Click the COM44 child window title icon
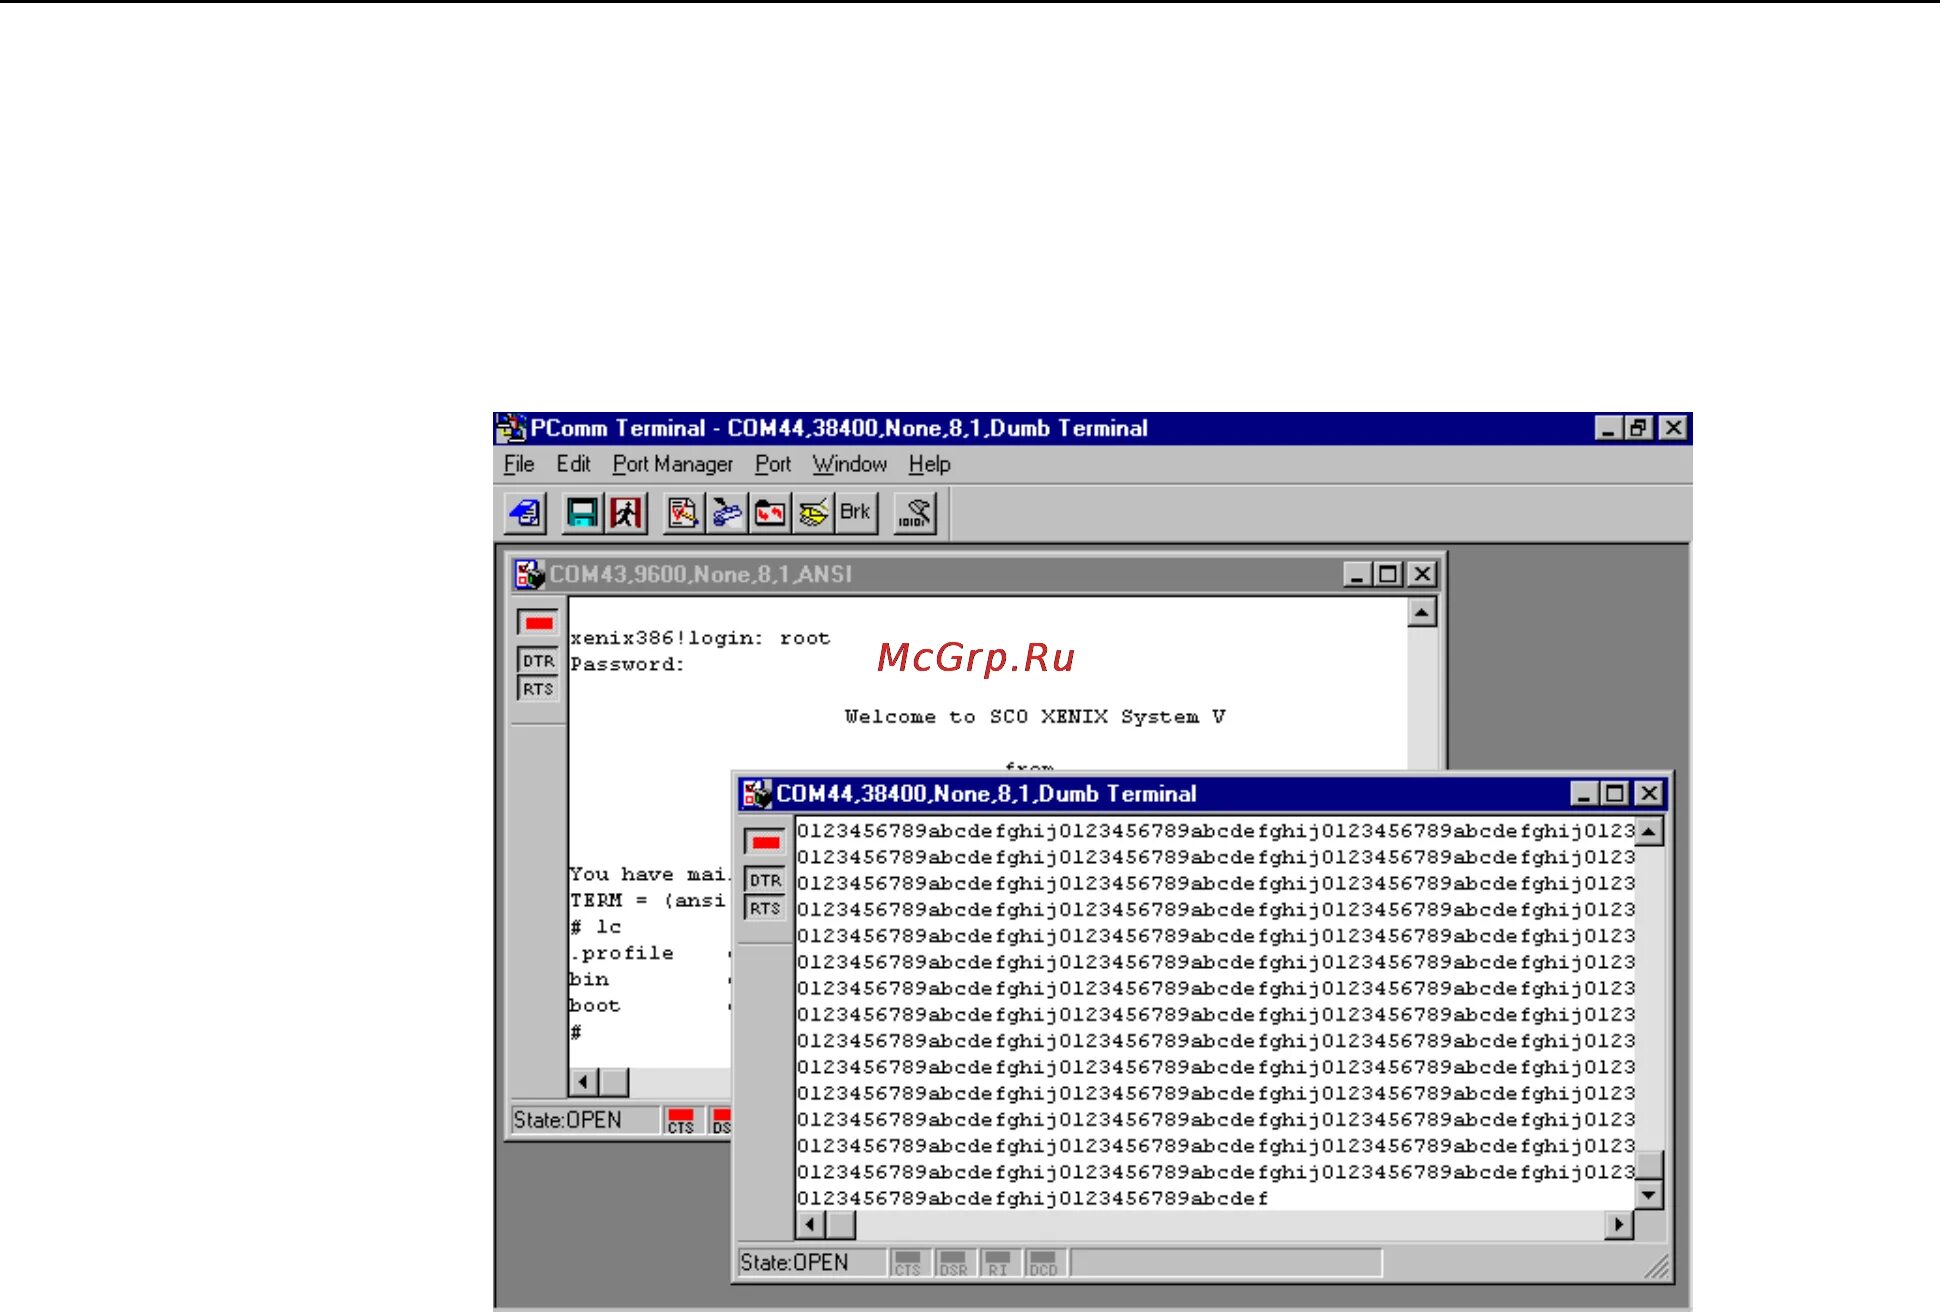This screenshot has width=1940, height=1312. point(757,794)
